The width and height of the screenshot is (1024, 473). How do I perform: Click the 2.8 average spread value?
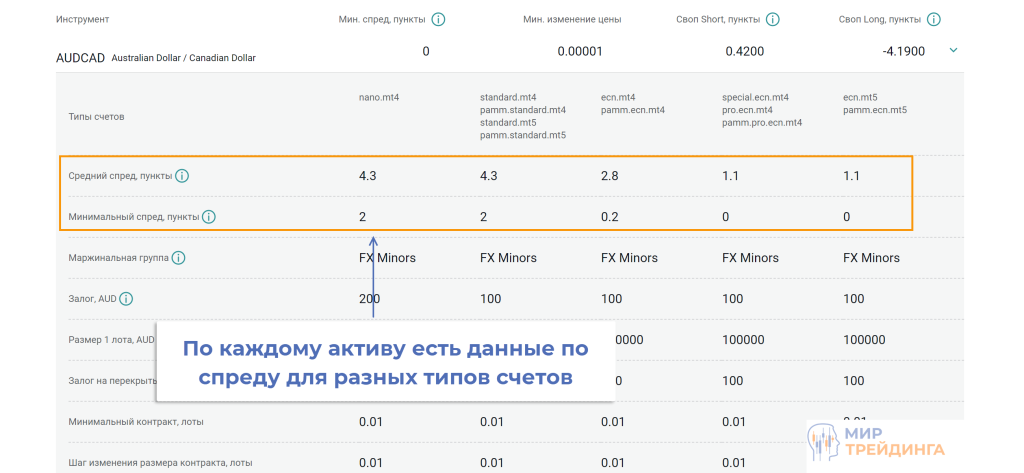coord(609,176)
